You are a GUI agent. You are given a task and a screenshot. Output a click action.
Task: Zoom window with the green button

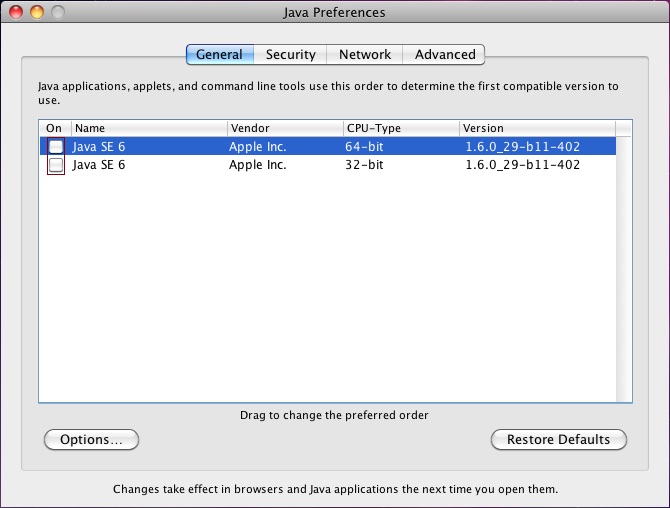[x=59, y=13]
